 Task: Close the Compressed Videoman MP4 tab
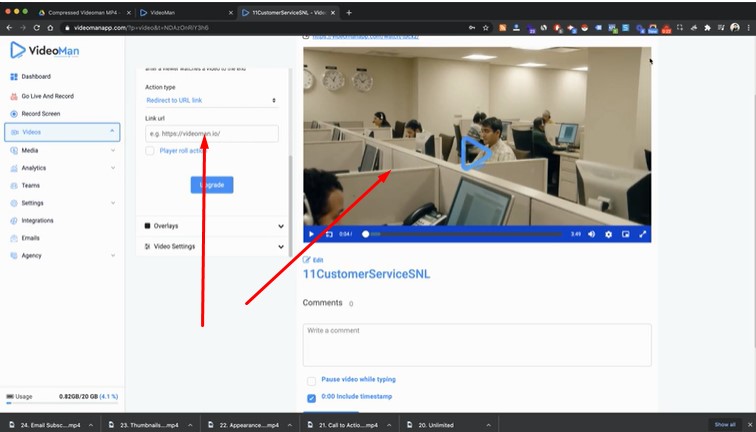click(x=129, y=13)
